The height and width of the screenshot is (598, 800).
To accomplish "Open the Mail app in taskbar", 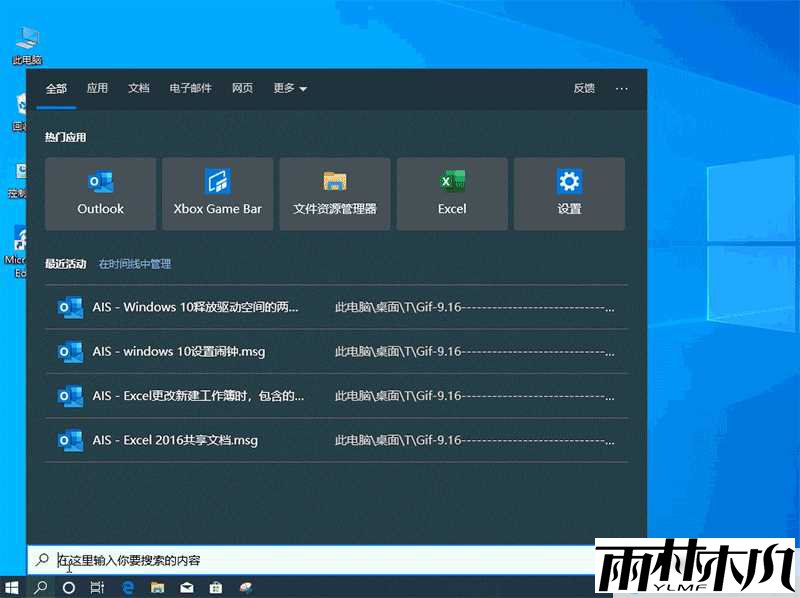I will pos(187,587).
